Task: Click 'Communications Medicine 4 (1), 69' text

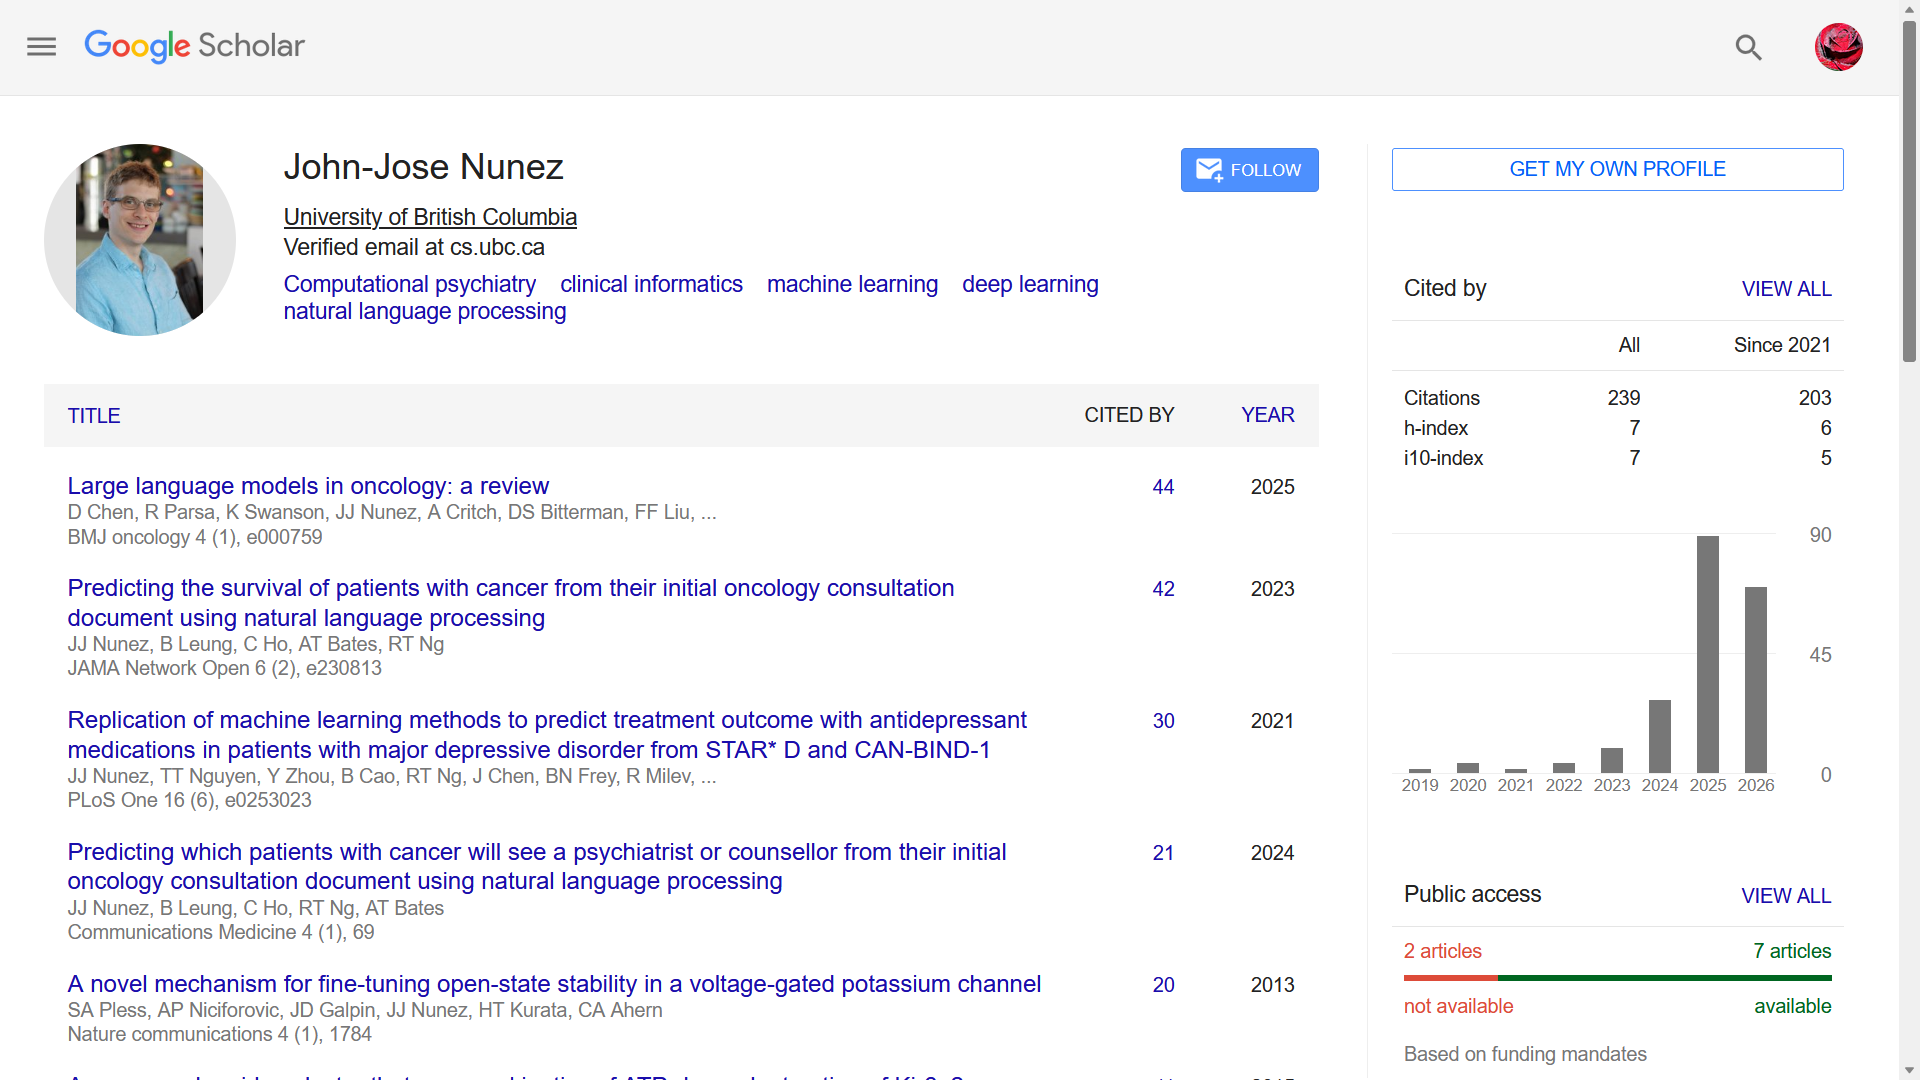Action: pos(221,932)
